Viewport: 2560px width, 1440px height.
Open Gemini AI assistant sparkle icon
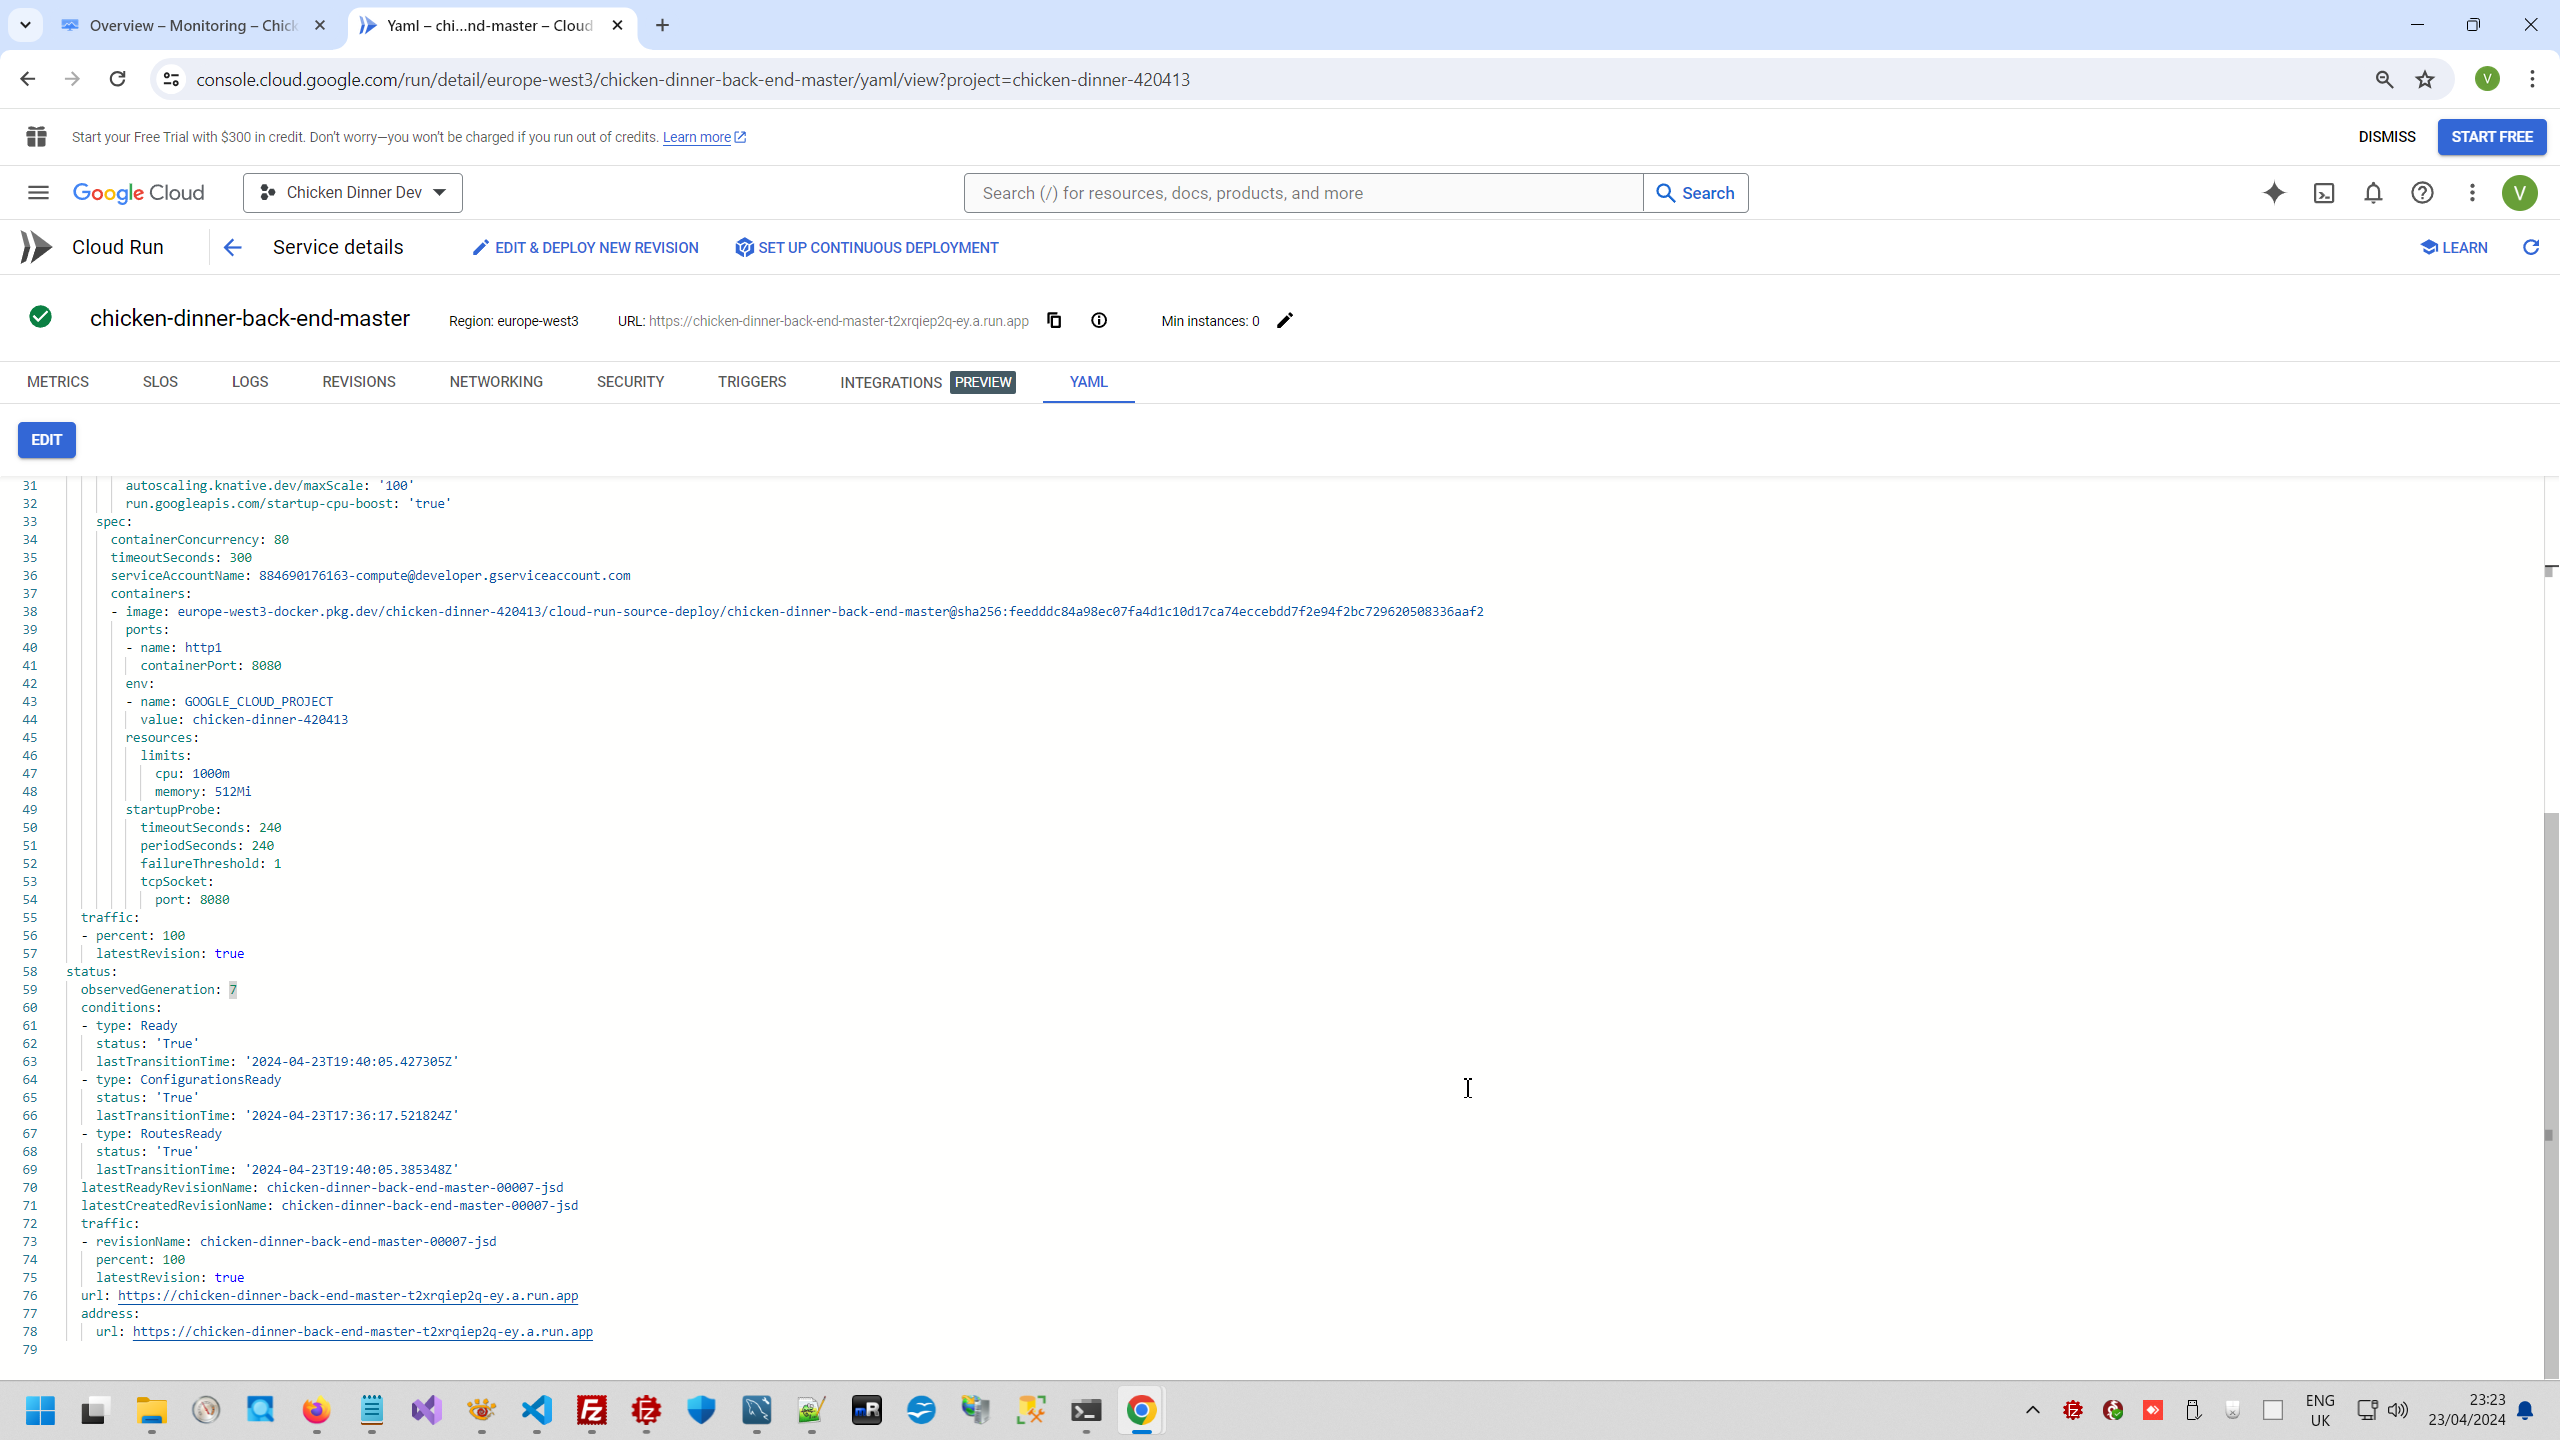coord(2274,193)
